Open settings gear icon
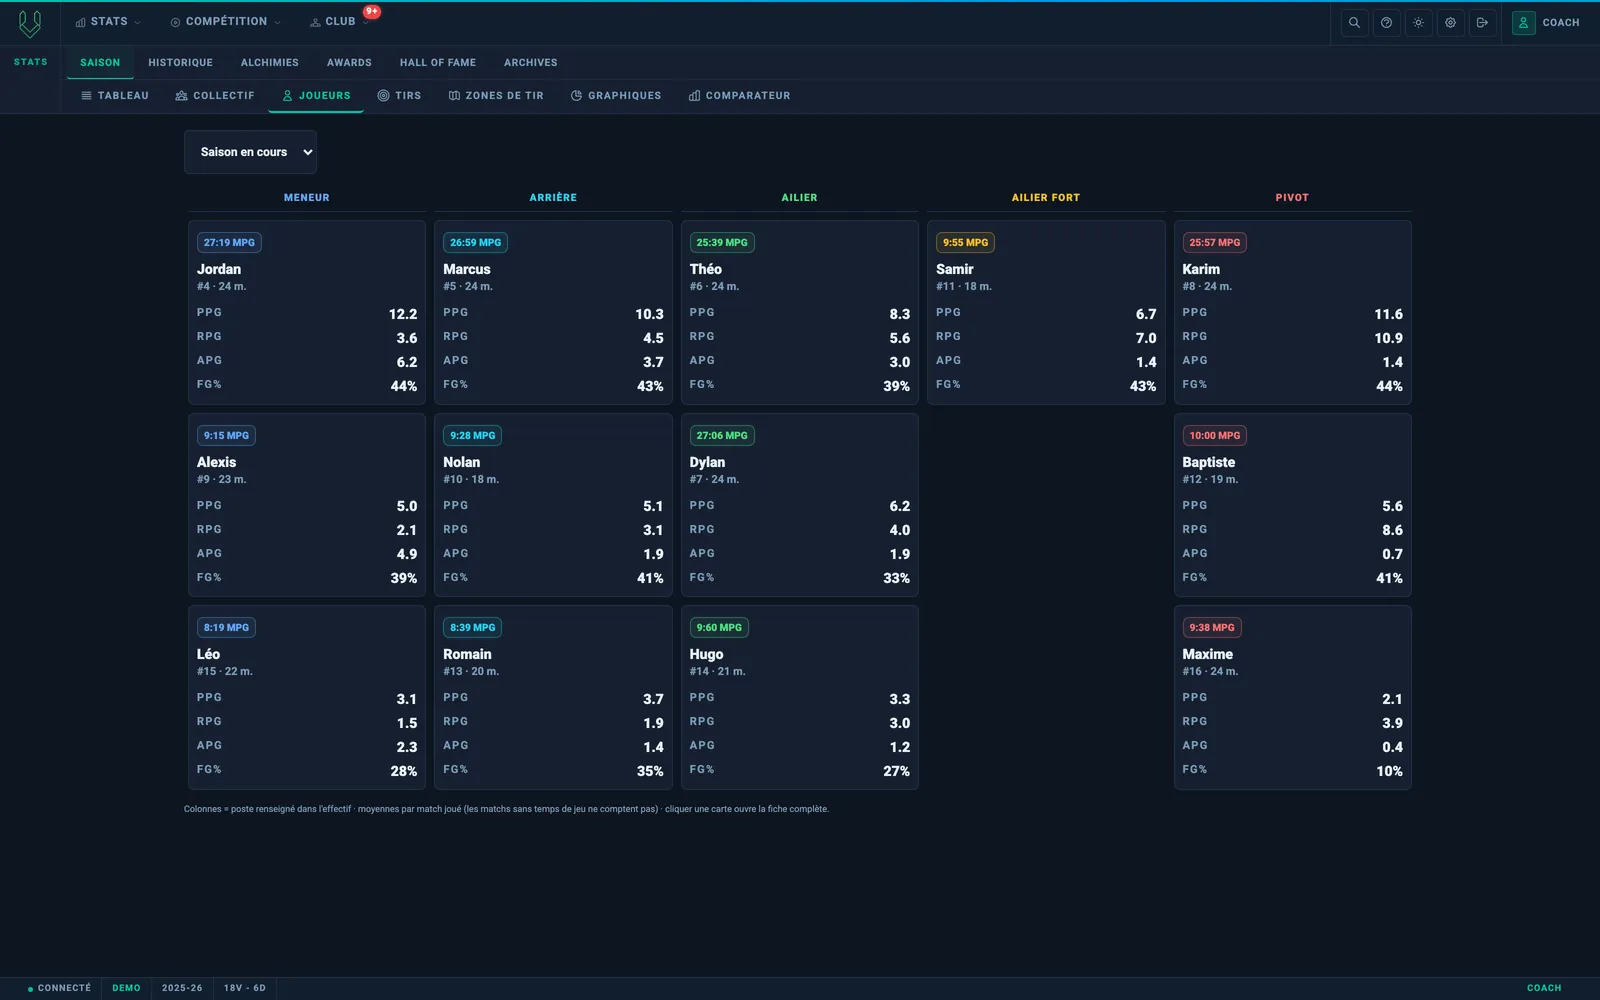This screenshot has height=1000, width=1600. pos(1450,22)
